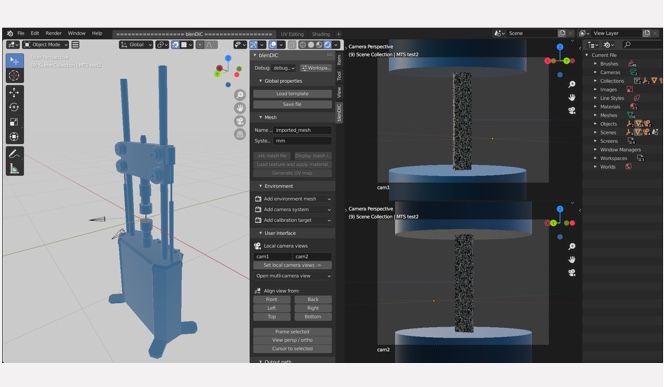
Task: Click the Save file button
Action: tap(293, 104)
